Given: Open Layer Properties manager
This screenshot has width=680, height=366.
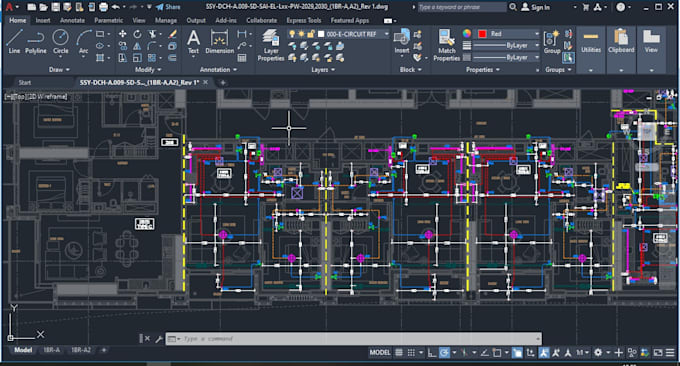Looking at the screenshot, I should pyautogui.click(x=271, y=45).
